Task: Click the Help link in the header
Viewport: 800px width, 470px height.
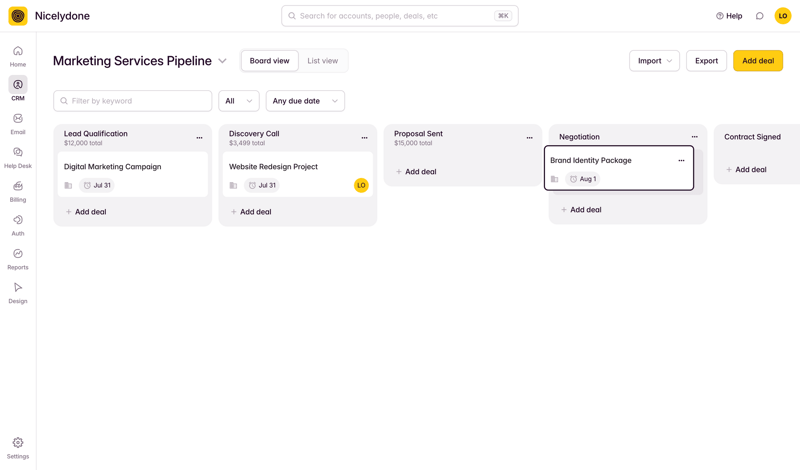Action: (729, 16)
